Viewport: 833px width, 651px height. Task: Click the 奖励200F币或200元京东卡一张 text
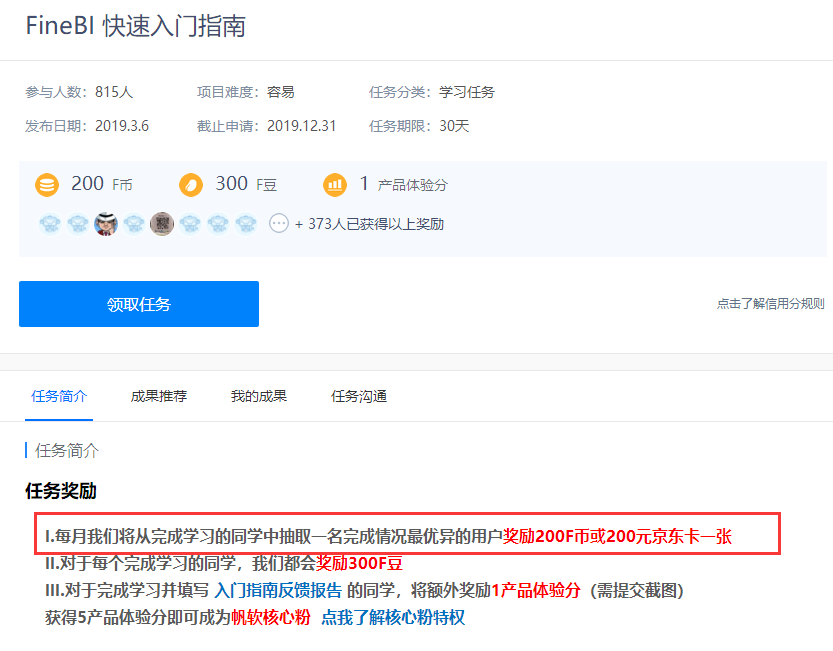point(617,536)
